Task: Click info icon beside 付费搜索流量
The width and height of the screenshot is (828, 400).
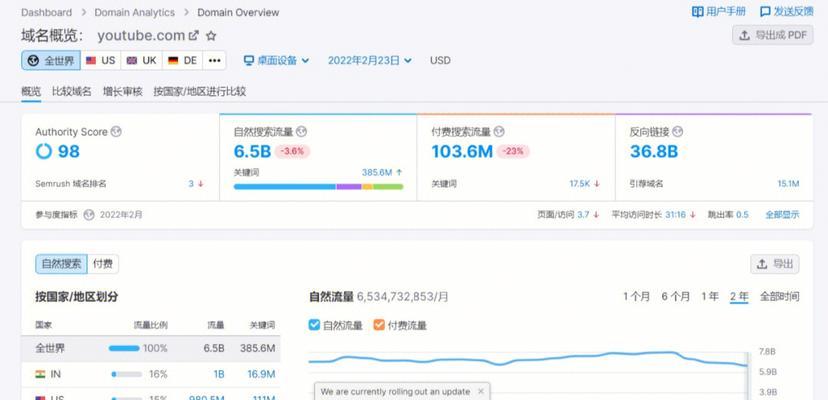Action: pyautogui.click(x=499, y=132)
